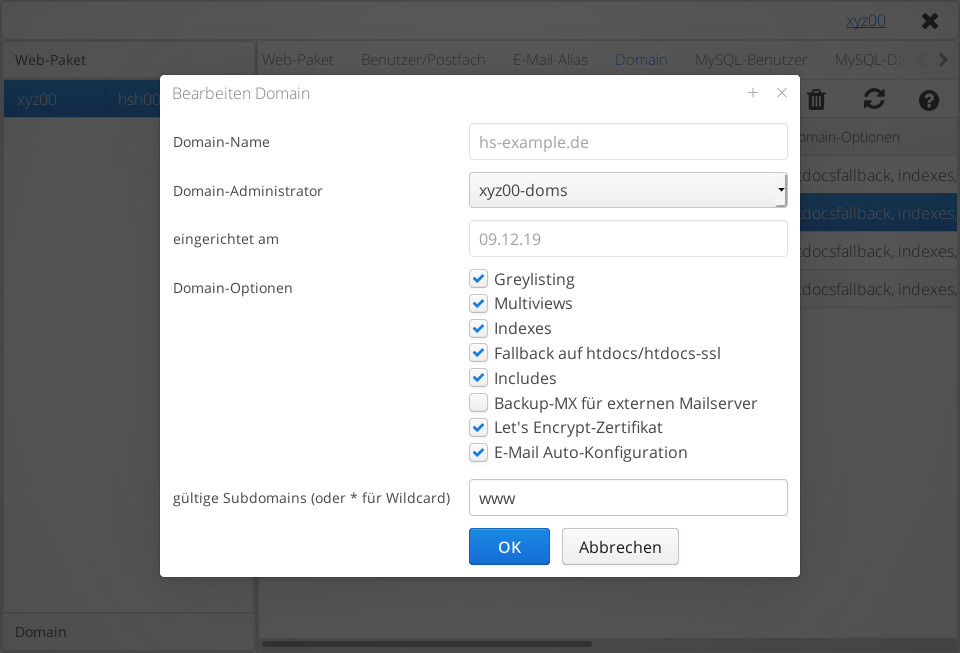The width and height of the screenshot is (960, 653).
Task: Click the Domain section header at bottom left
Action: 129,632
